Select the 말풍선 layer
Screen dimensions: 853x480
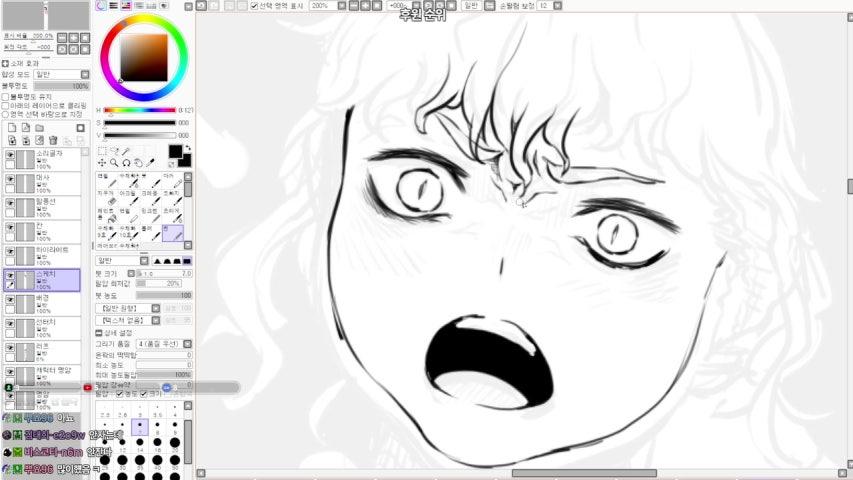pos(42,207)
